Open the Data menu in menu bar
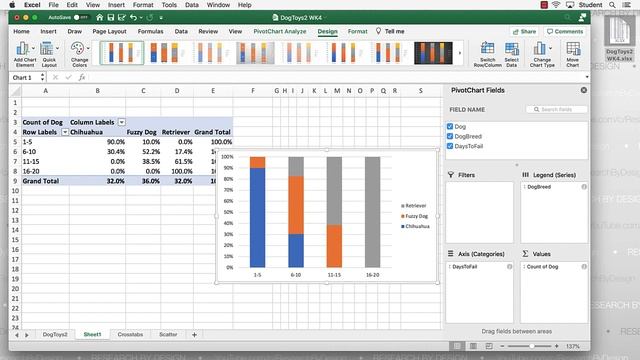The height and width of the screenshot is (360, 640). (x=191, y=5)
